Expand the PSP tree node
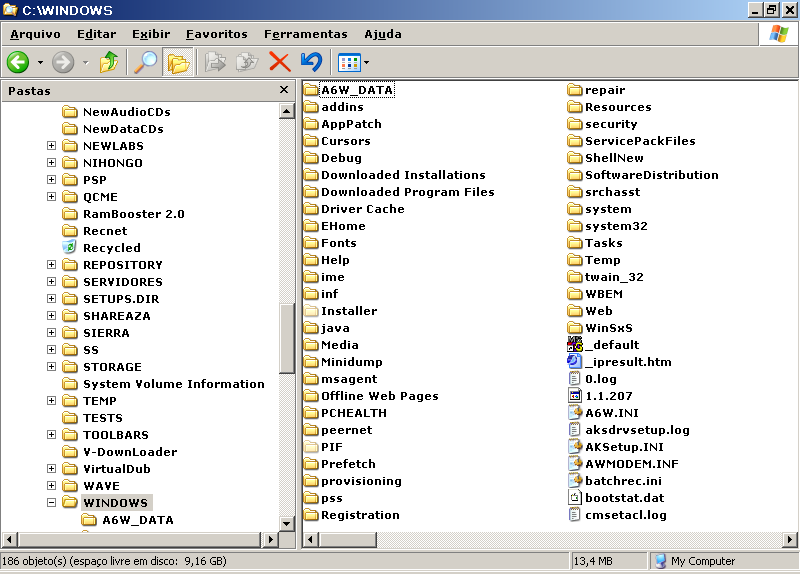 51,180
